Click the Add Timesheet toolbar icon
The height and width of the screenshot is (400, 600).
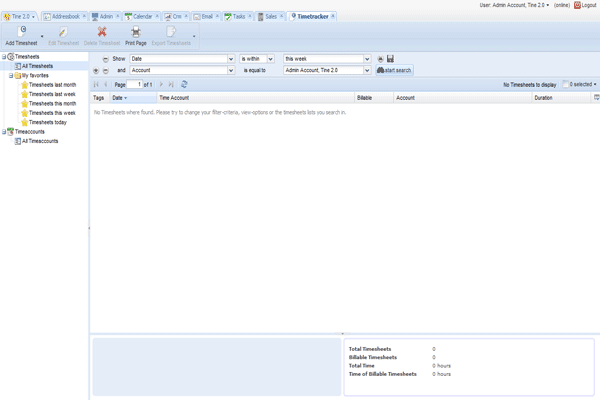22,33
